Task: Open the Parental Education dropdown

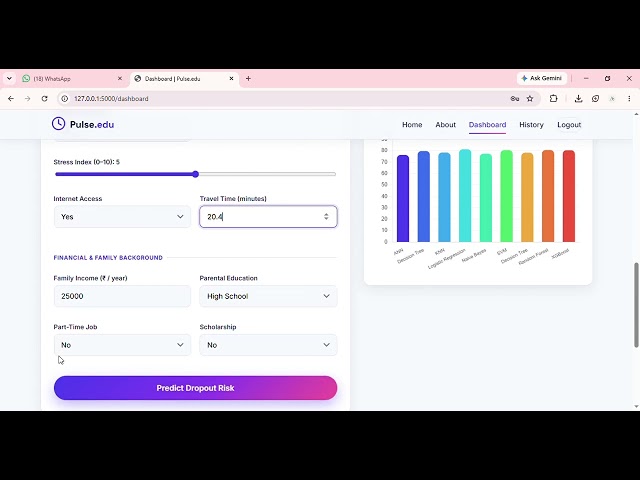Action: [268, 296]
